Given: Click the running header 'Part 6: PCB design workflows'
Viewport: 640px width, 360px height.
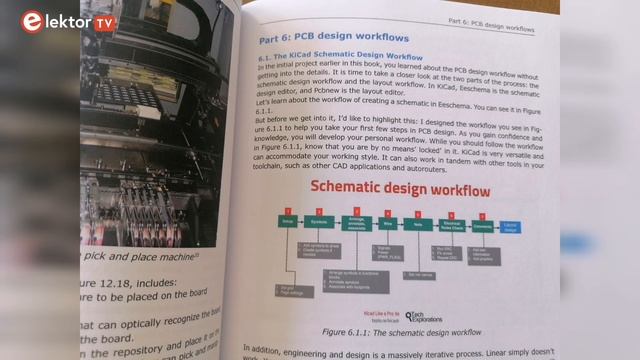Looking at the screenshot, I should click(491, 25).
